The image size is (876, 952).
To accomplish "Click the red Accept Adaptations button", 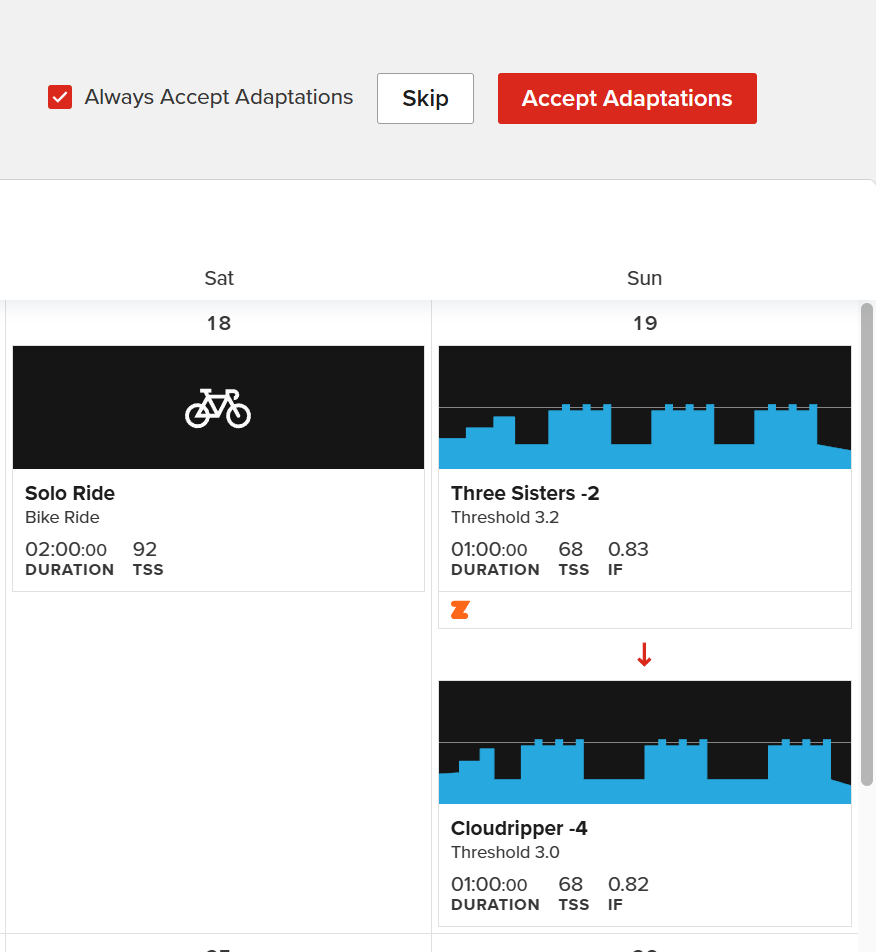I will click(627, 98).
